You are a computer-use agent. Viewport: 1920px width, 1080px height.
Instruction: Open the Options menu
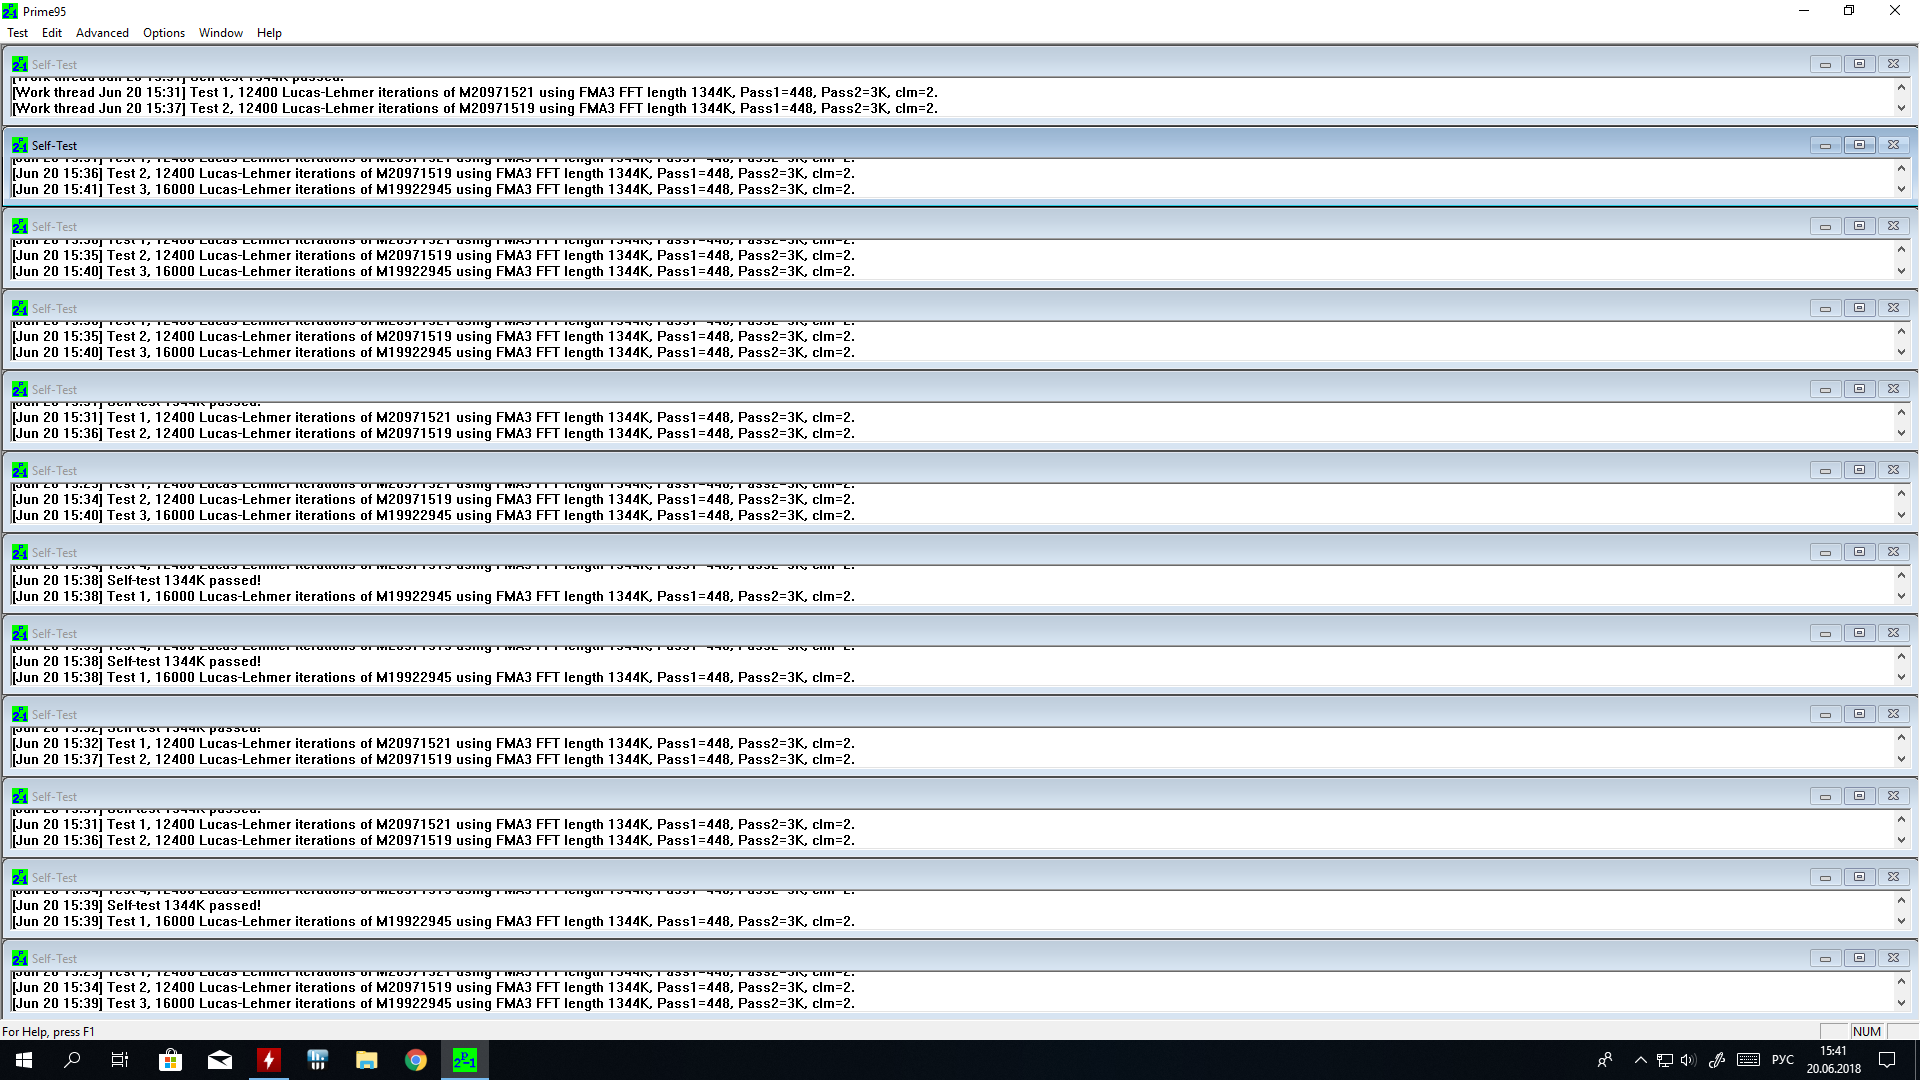164,33
